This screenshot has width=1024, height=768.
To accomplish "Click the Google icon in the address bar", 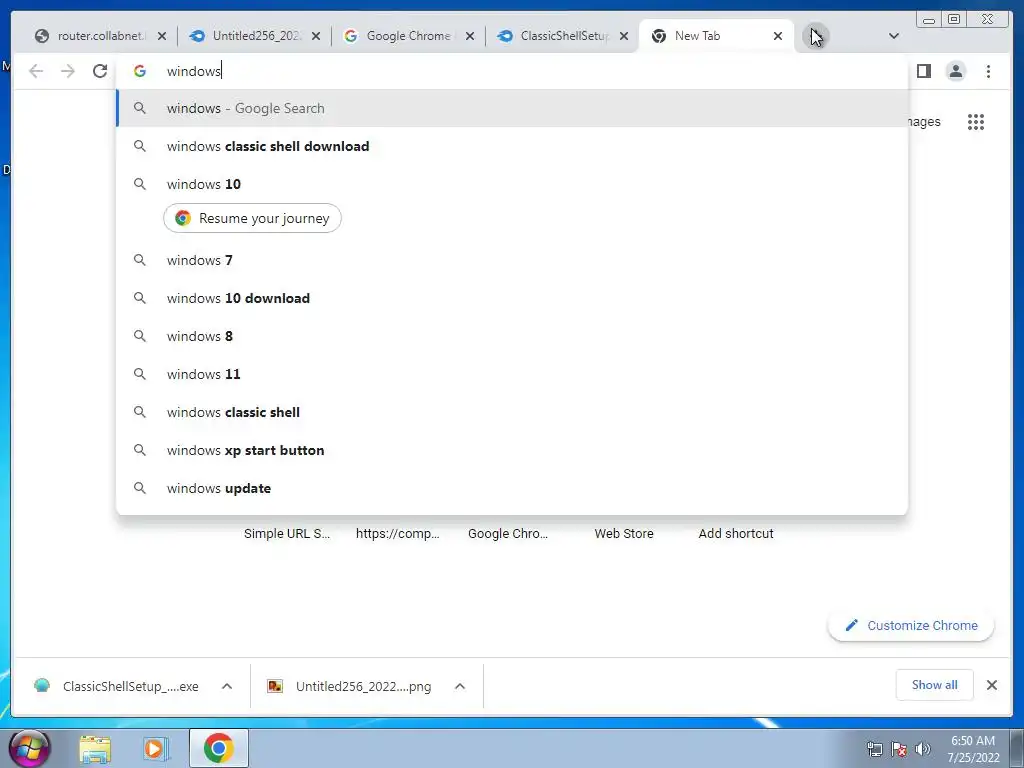I will pyautogui.click(x=140, y=71).
